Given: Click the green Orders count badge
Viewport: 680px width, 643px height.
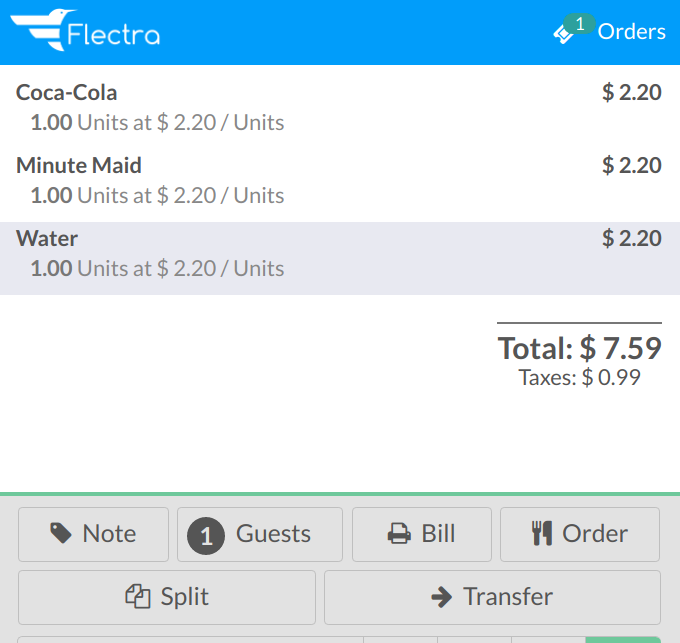Looking at the screenshot, I should (x=580, y=23).
